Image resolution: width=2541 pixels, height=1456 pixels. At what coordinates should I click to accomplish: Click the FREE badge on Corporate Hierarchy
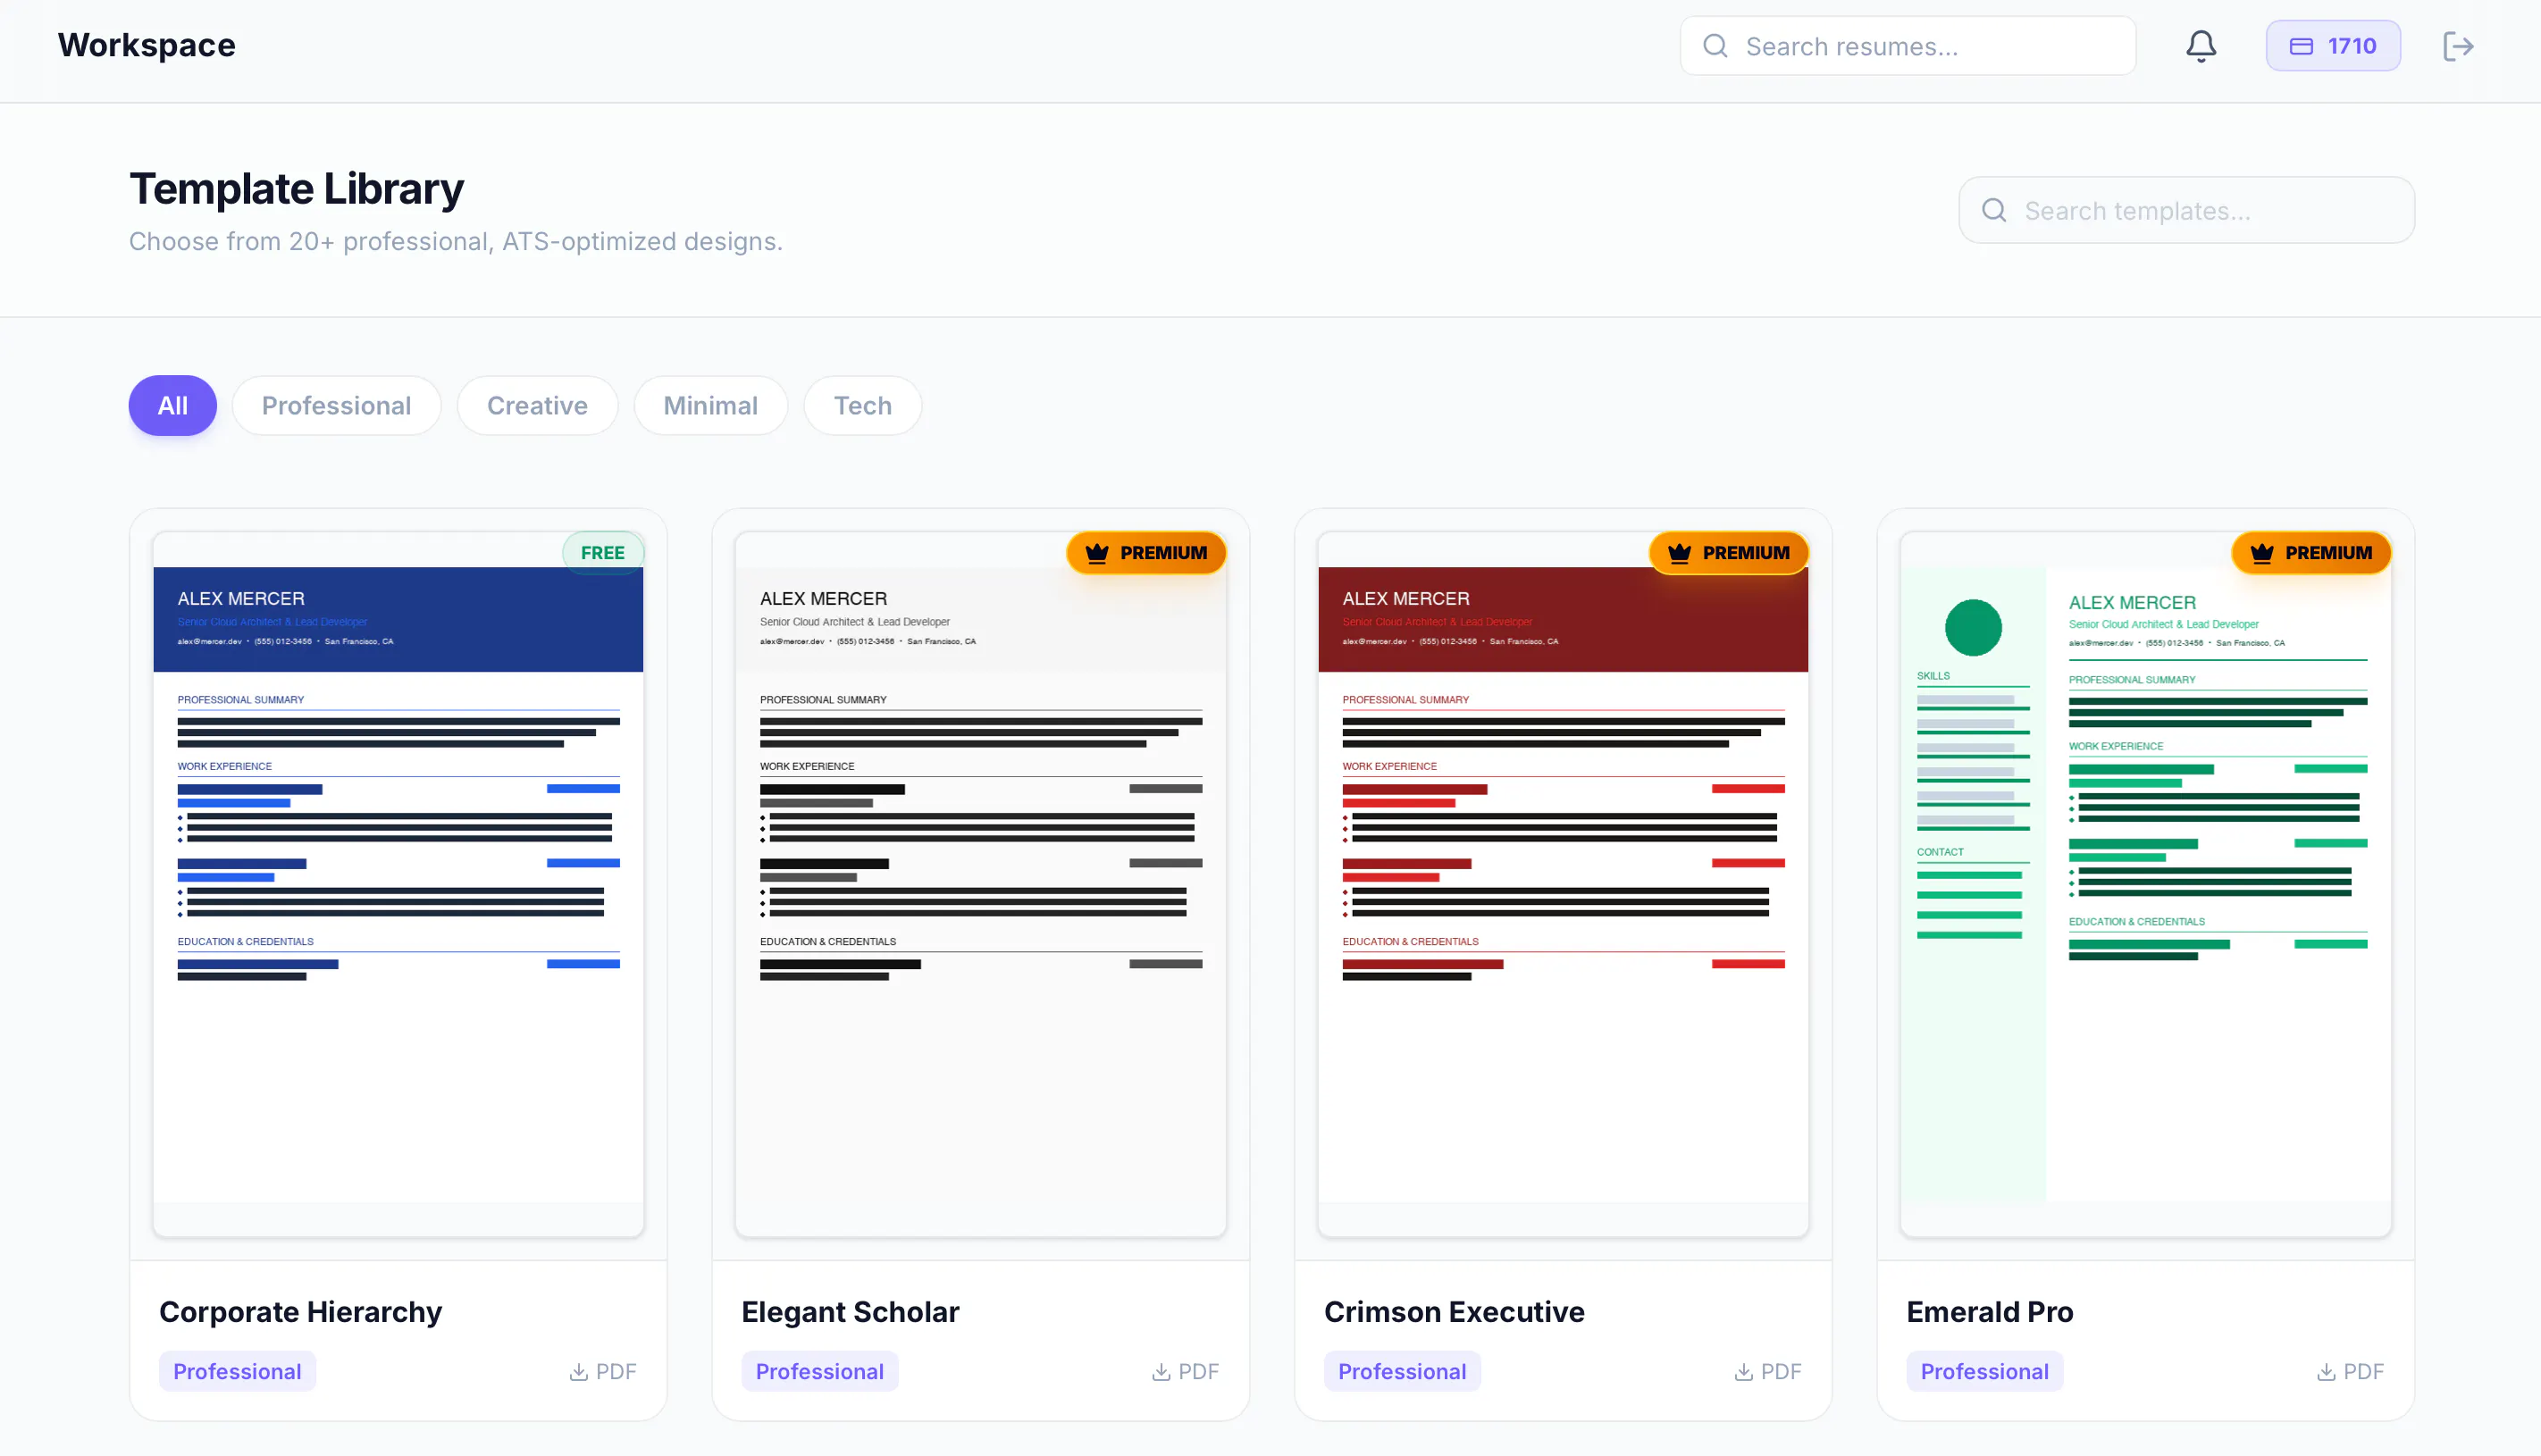click(603, 553)
